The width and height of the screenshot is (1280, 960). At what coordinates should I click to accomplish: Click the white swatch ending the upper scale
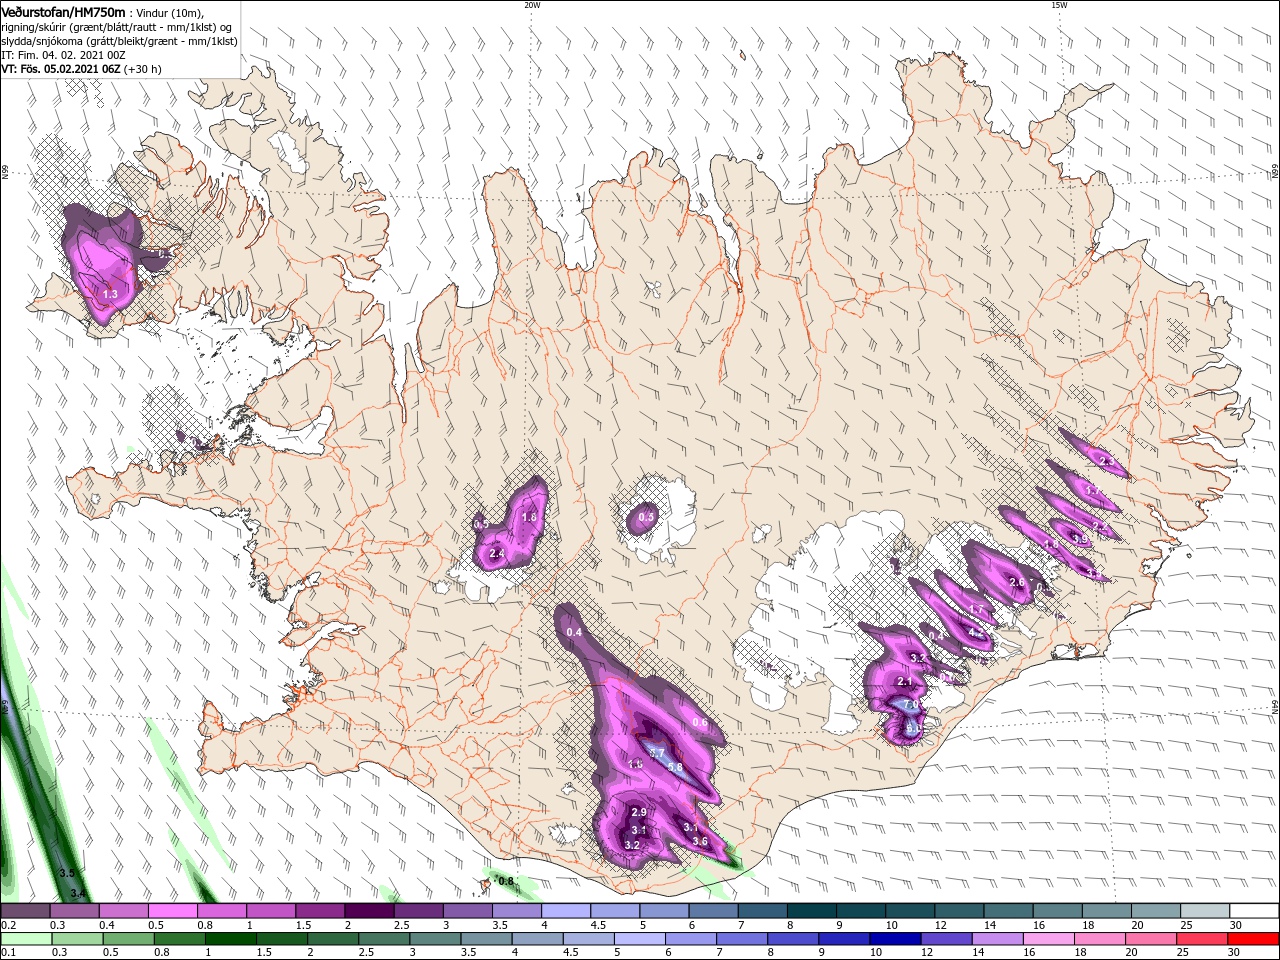tap(1253, 911)
